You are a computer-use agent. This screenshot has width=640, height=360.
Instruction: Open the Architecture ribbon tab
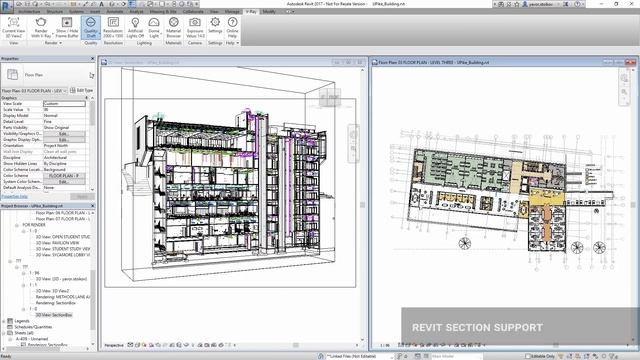[x=29, y=11]
